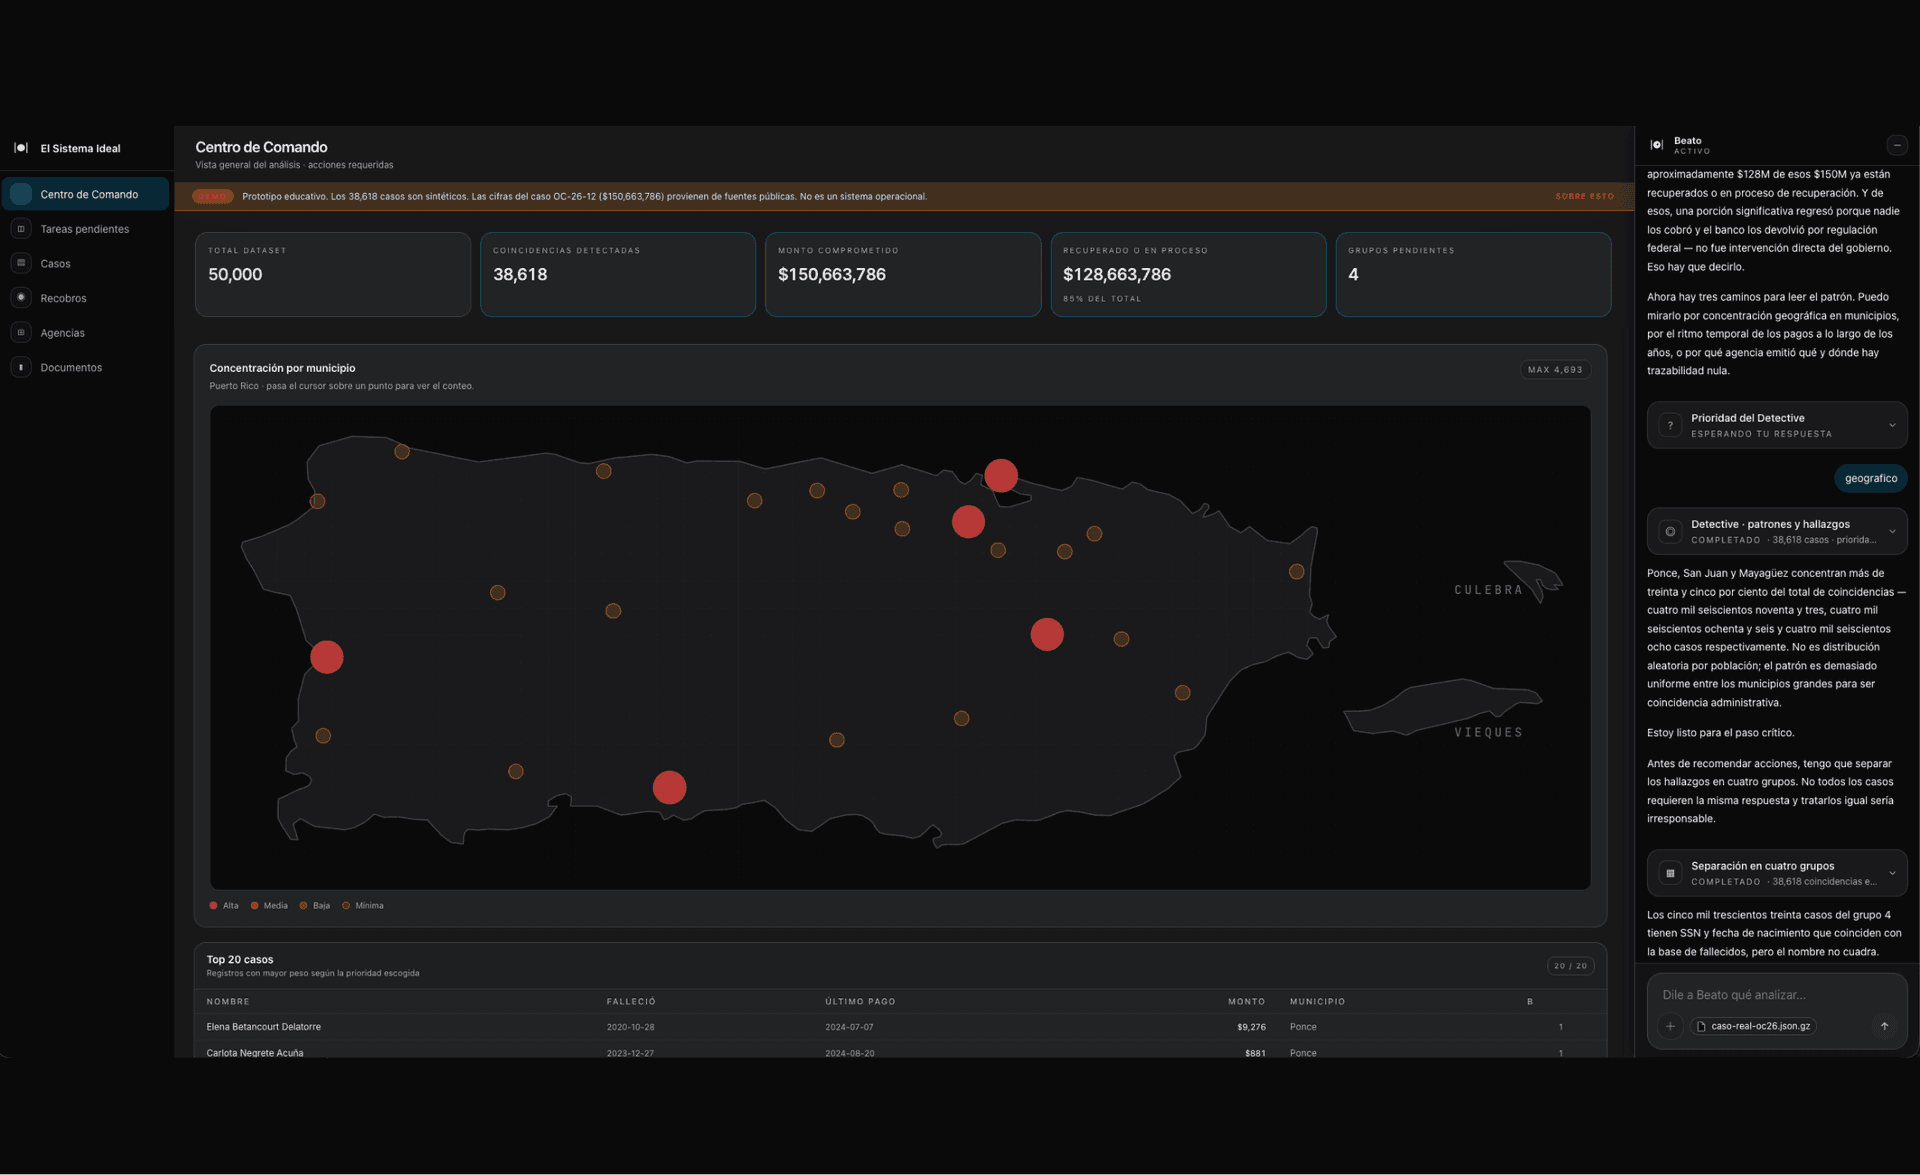Open Documentos via its sidebar icon

tap(21, 367)
